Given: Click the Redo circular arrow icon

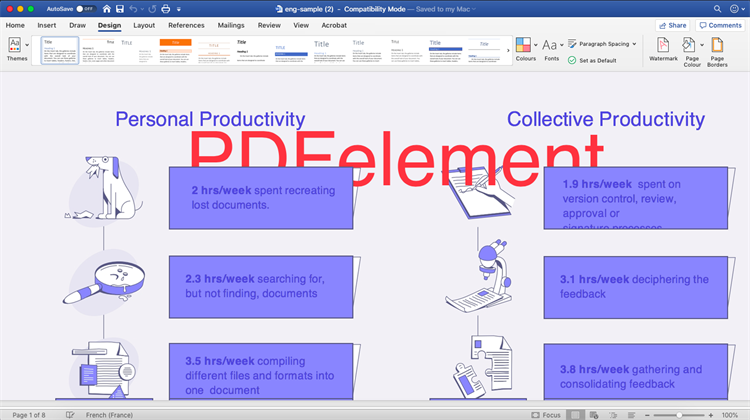Looking at the screenshot, I should click(152, 9).
